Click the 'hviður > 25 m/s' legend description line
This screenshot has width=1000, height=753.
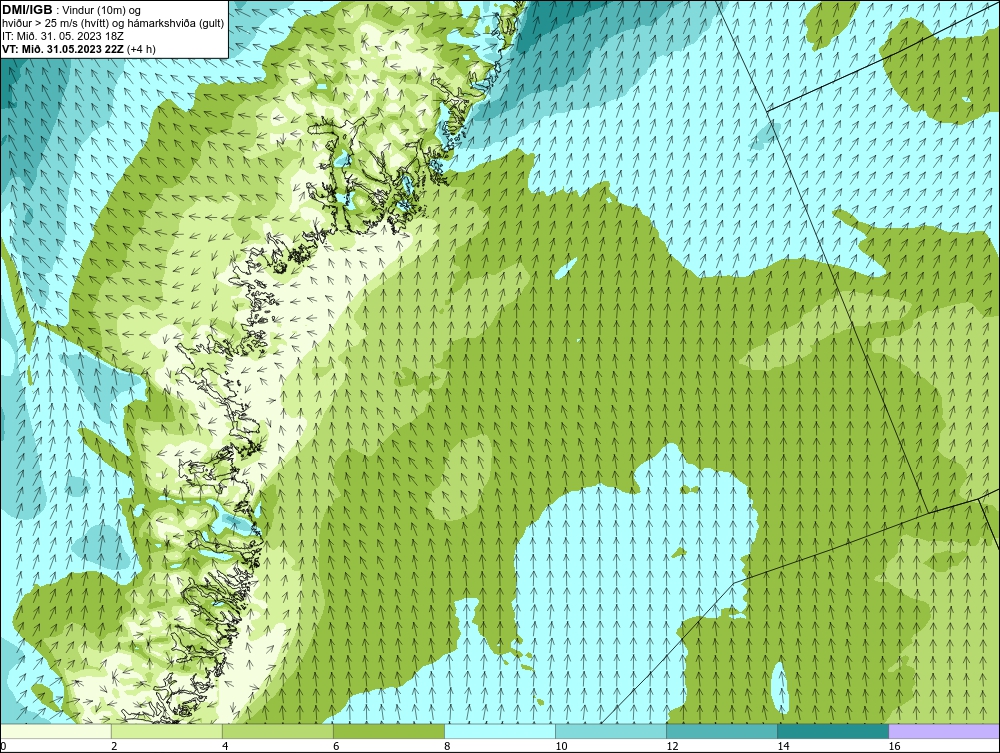coord(112,23)
